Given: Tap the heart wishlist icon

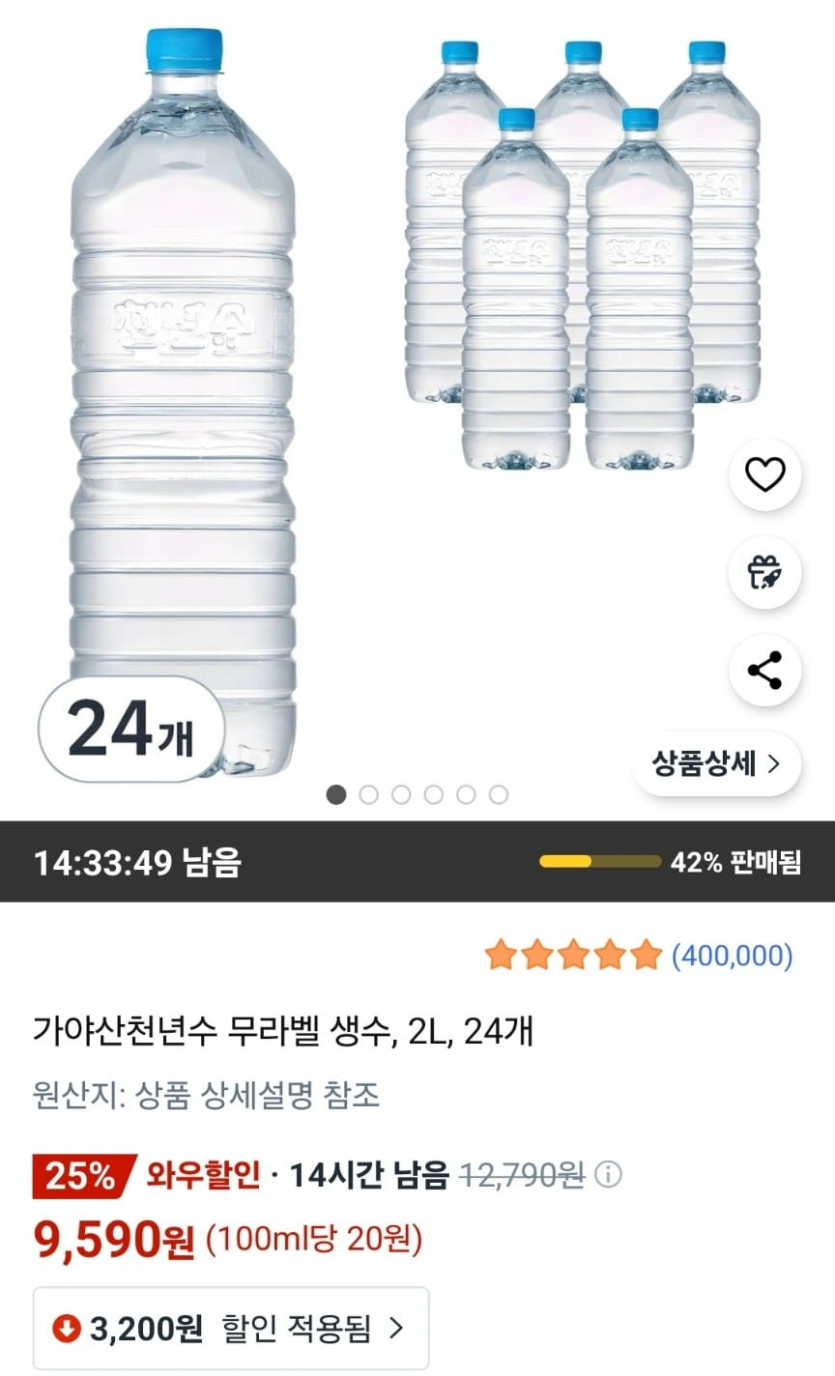Looking at the screenshot, I should (x=765, y=475).
